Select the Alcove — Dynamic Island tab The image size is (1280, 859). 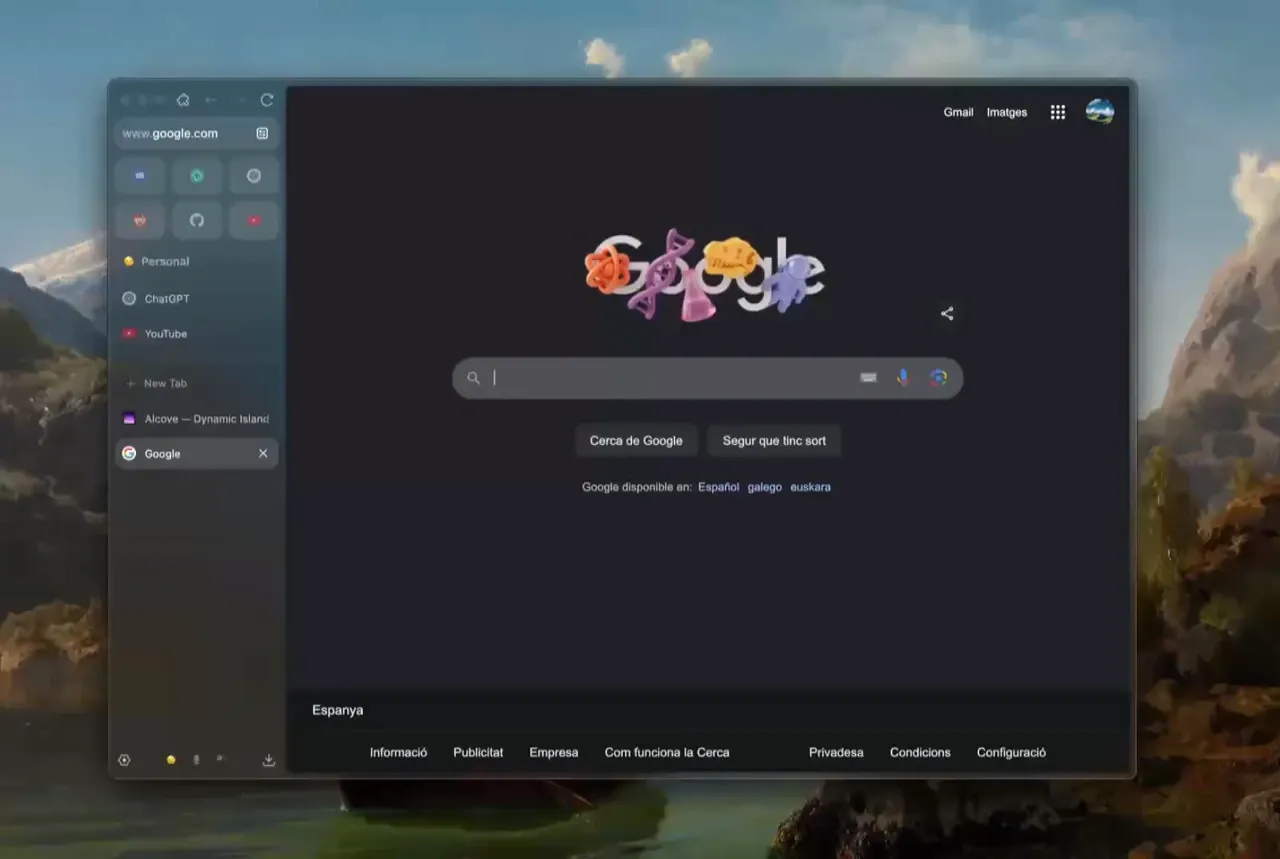(x=196, y=418)
